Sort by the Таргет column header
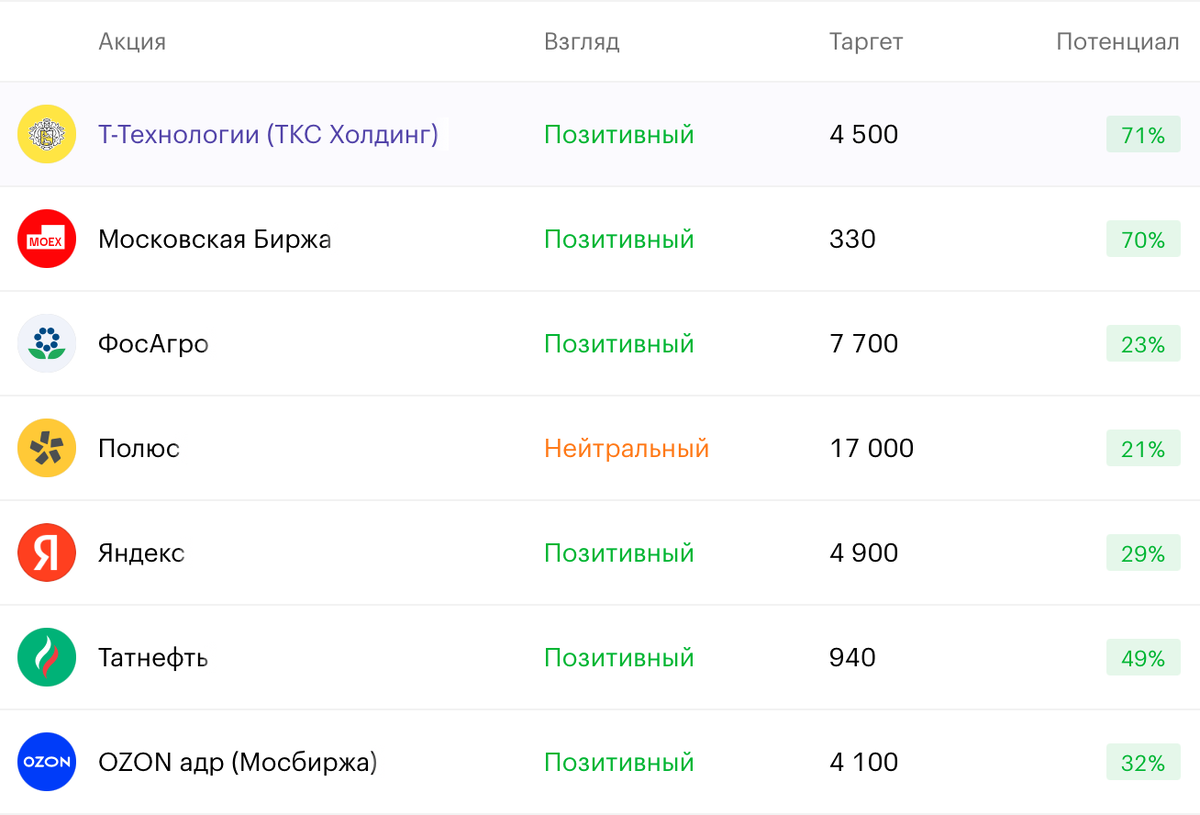 click(866, 42)
